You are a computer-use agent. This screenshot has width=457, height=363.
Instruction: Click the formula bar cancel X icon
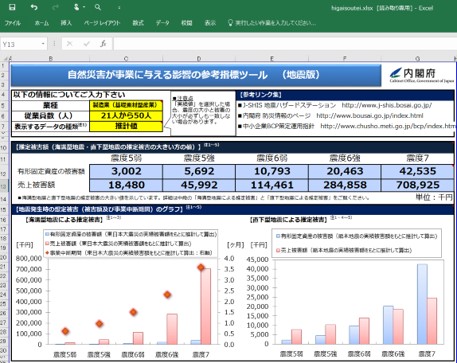[x=69, y=44]
